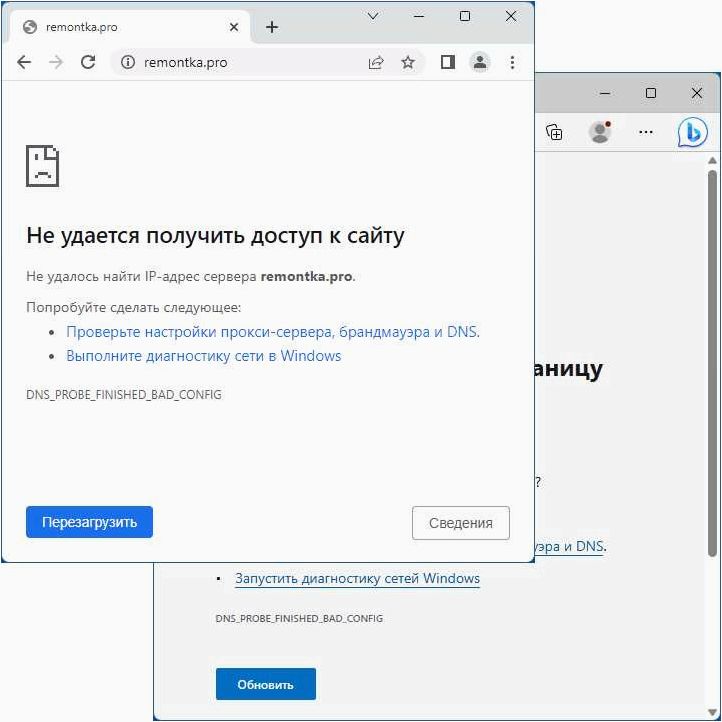Minimize the Chrome window
Viewport: 722px width, 722px height.
(419, 17)
